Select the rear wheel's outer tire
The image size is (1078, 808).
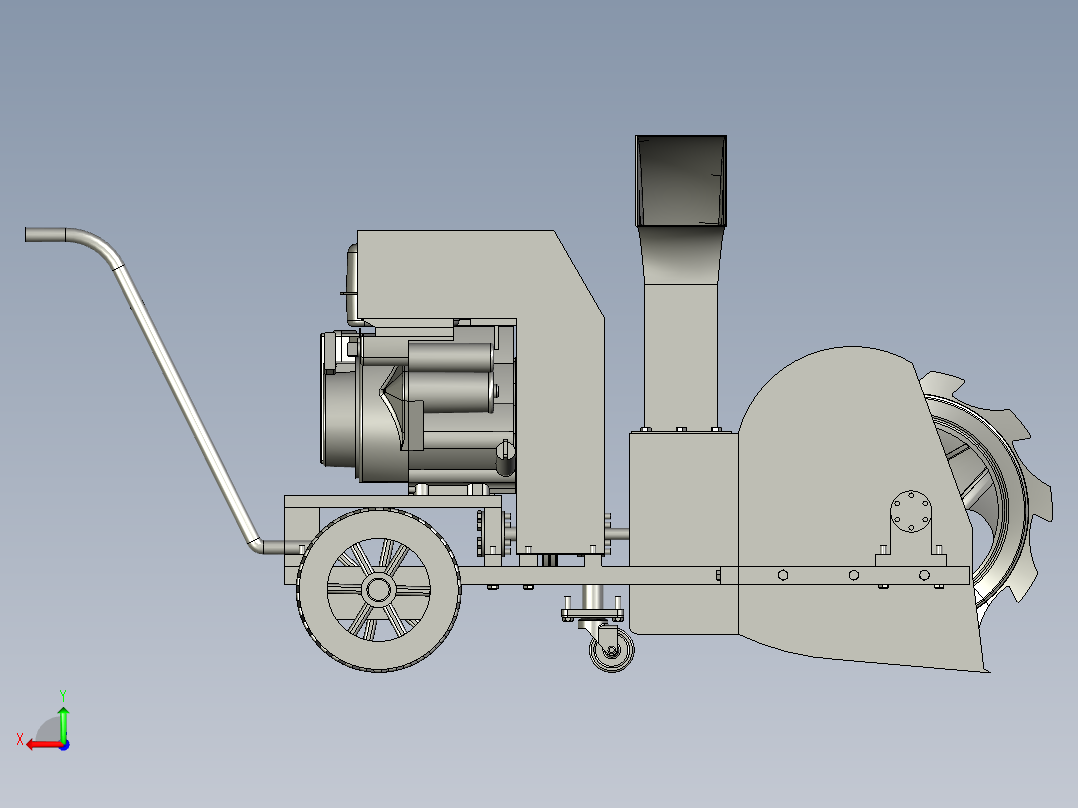(379, 590)
